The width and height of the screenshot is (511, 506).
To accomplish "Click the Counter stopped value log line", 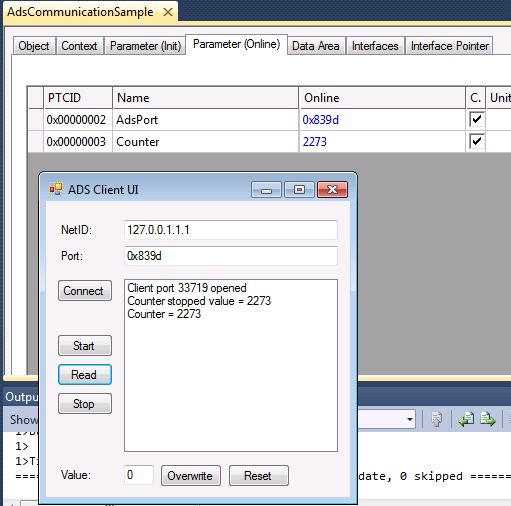I will tap(199, 301).
